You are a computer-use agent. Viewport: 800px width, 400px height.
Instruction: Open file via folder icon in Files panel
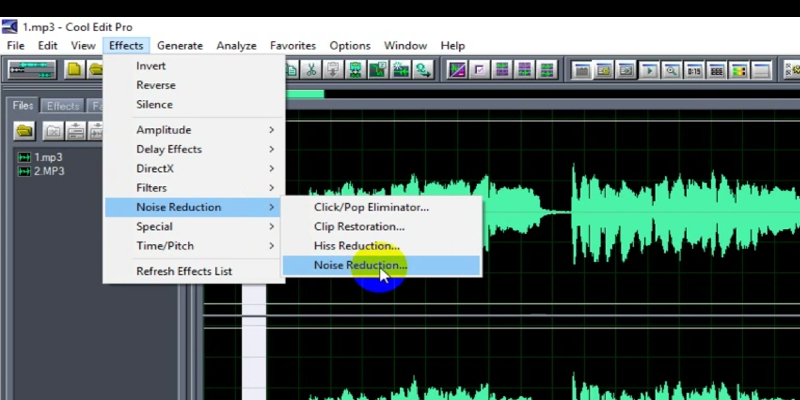click(x=25, y=131)
